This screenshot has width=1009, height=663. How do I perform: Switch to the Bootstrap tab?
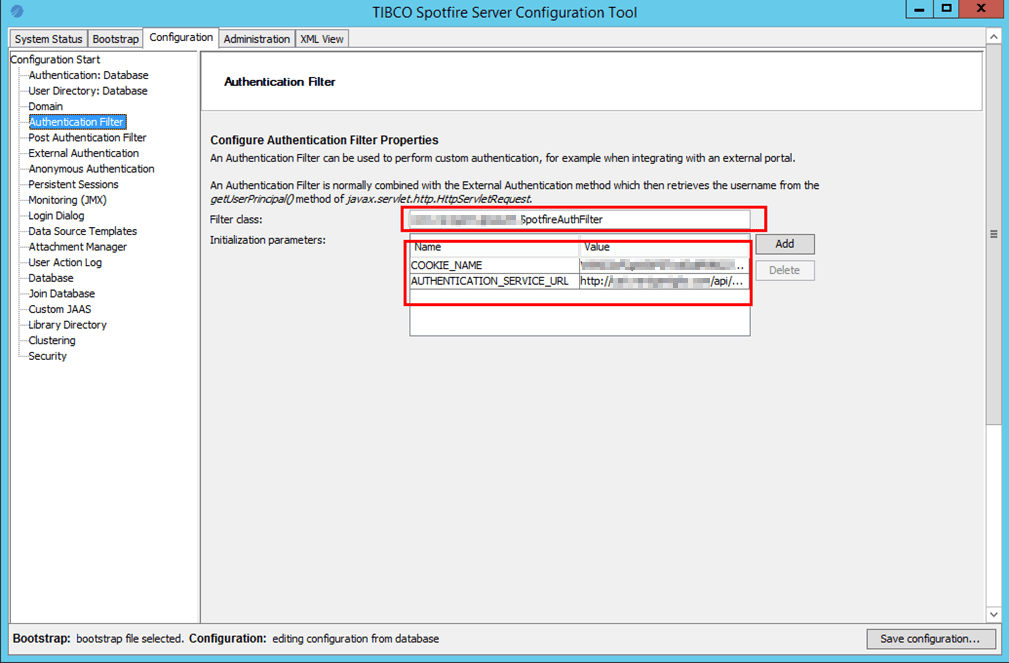pos(115,39)
